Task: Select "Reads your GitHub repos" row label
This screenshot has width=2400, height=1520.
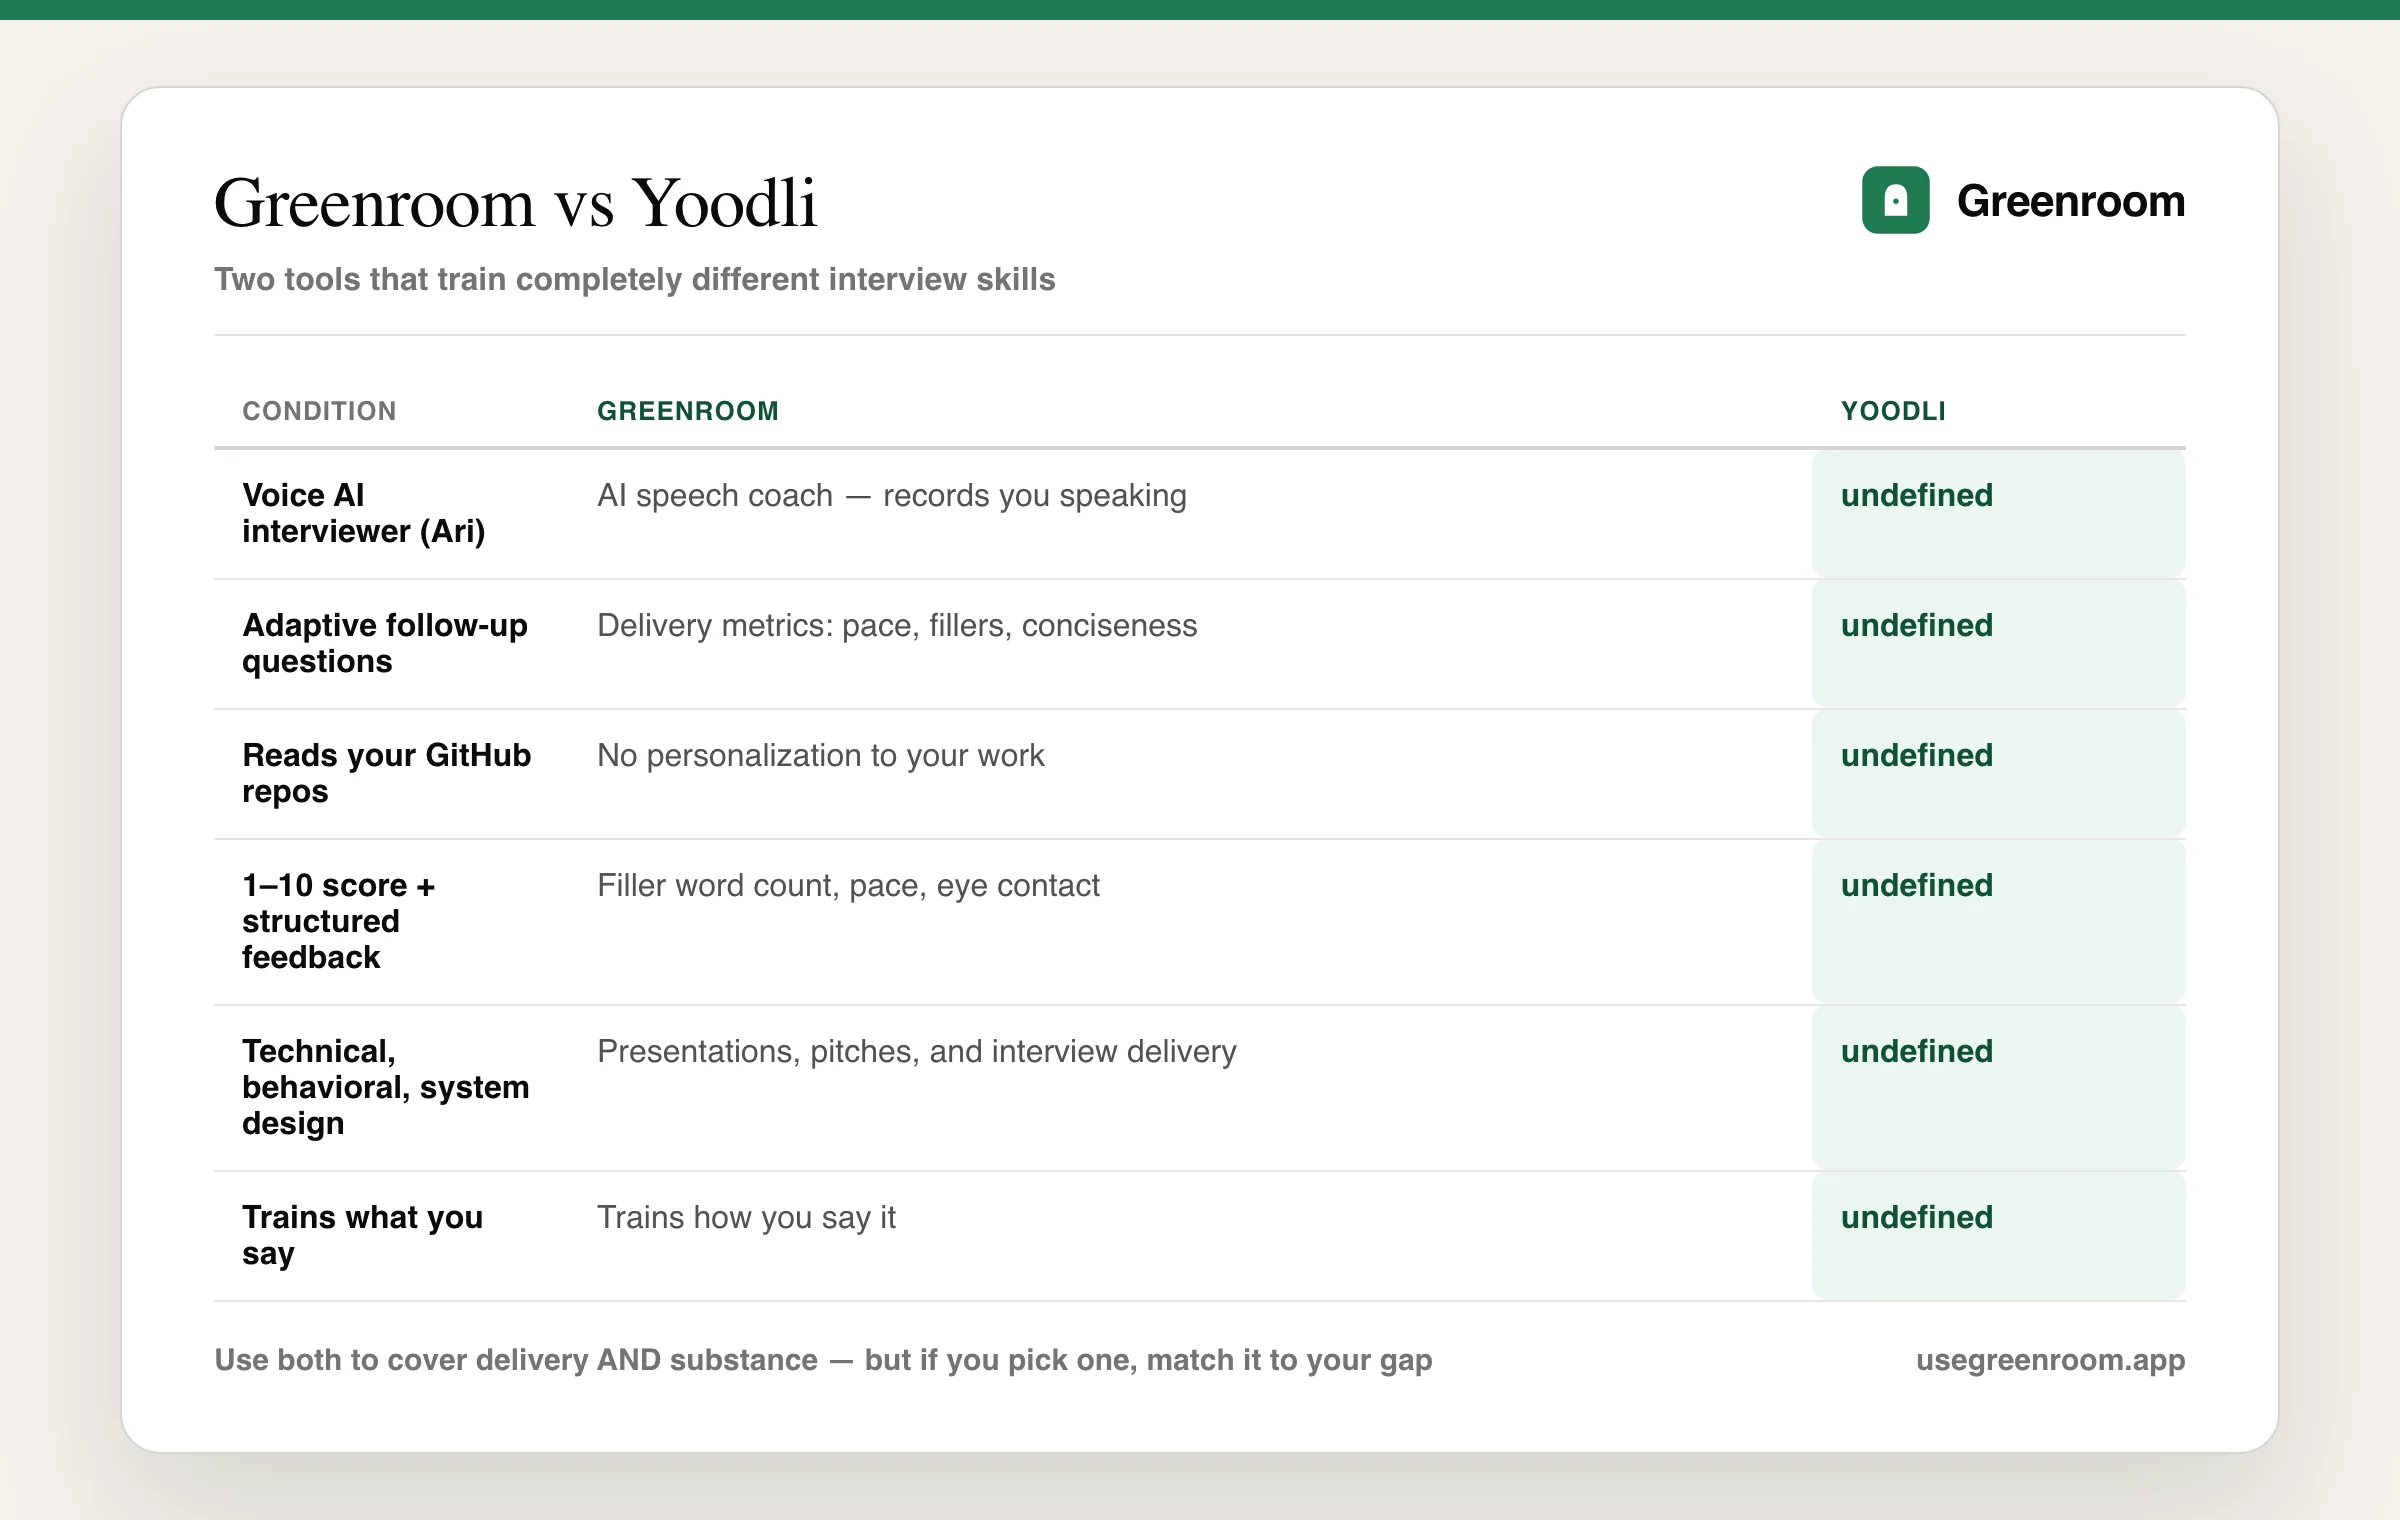Action: point(387,773)
